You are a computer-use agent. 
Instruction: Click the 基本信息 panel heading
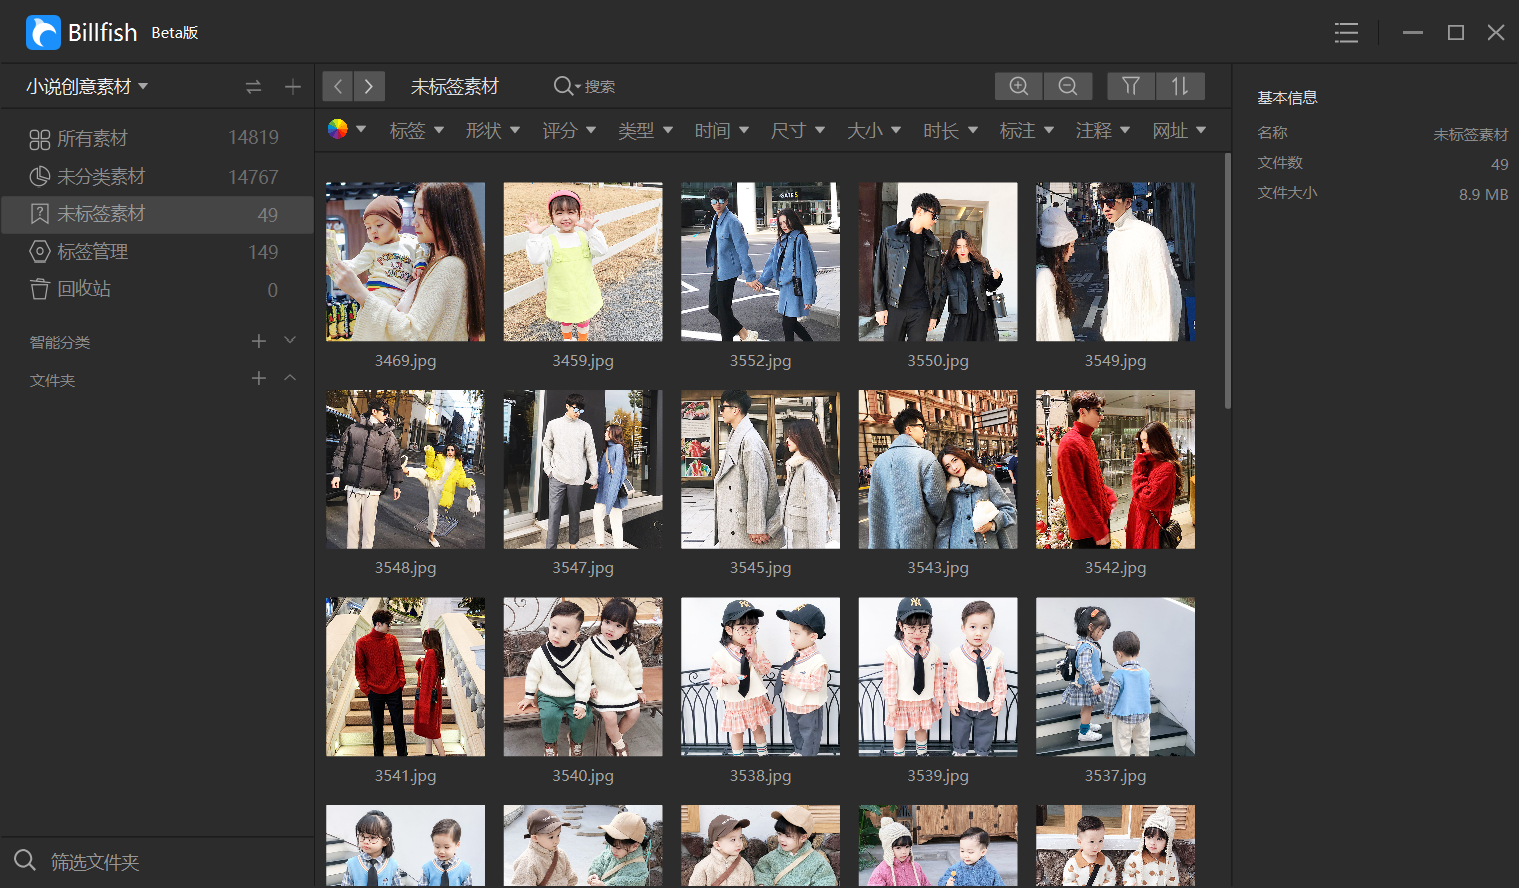click(1287, 98)
